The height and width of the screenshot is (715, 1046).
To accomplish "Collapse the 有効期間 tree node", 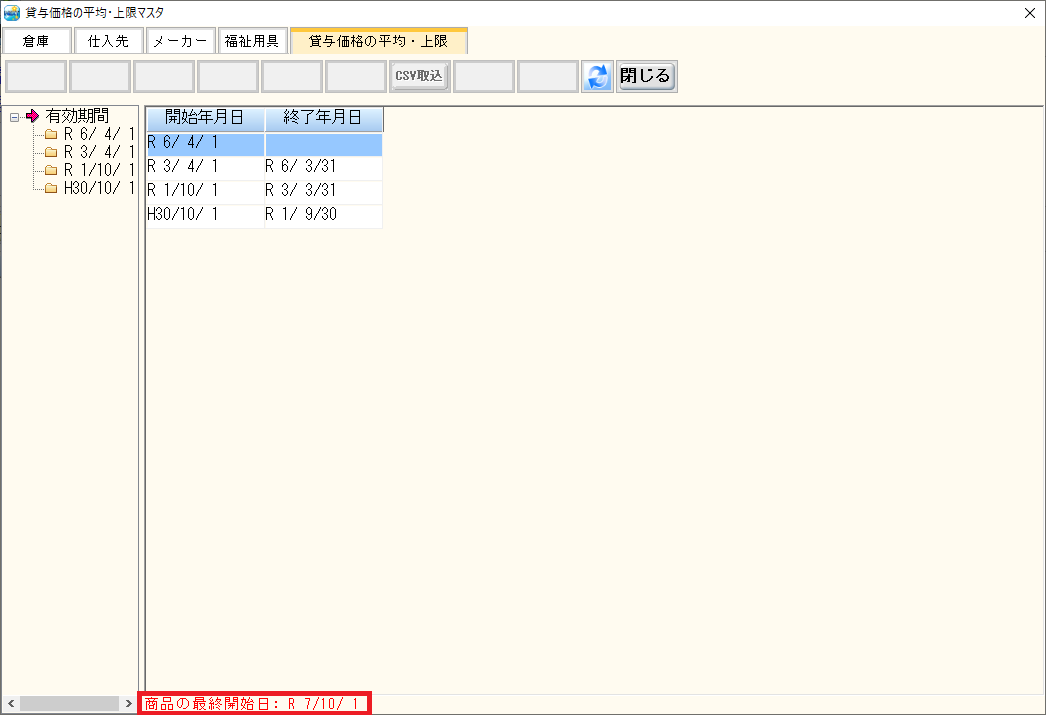I will (14, 117).
